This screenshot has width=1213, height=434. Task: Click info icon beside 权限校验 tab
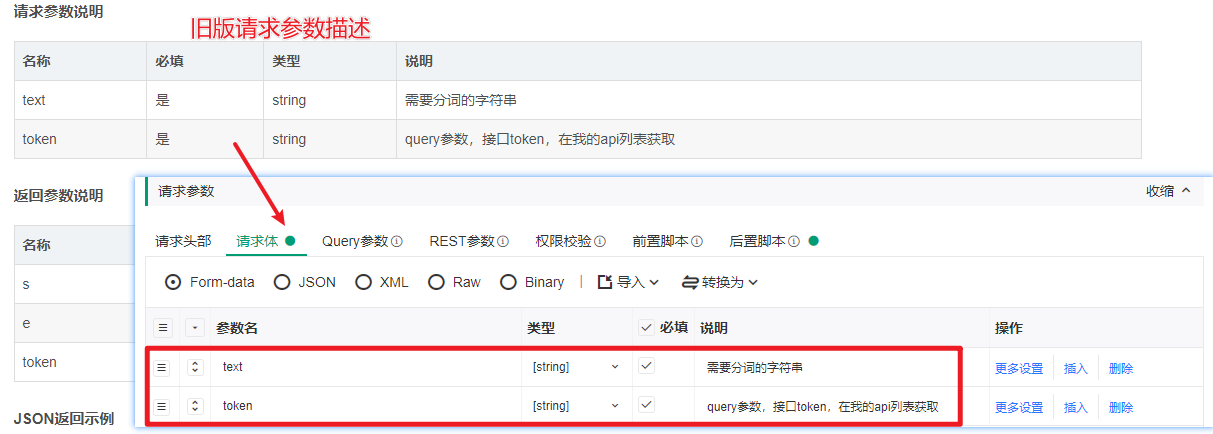click(x=600, y=241)
